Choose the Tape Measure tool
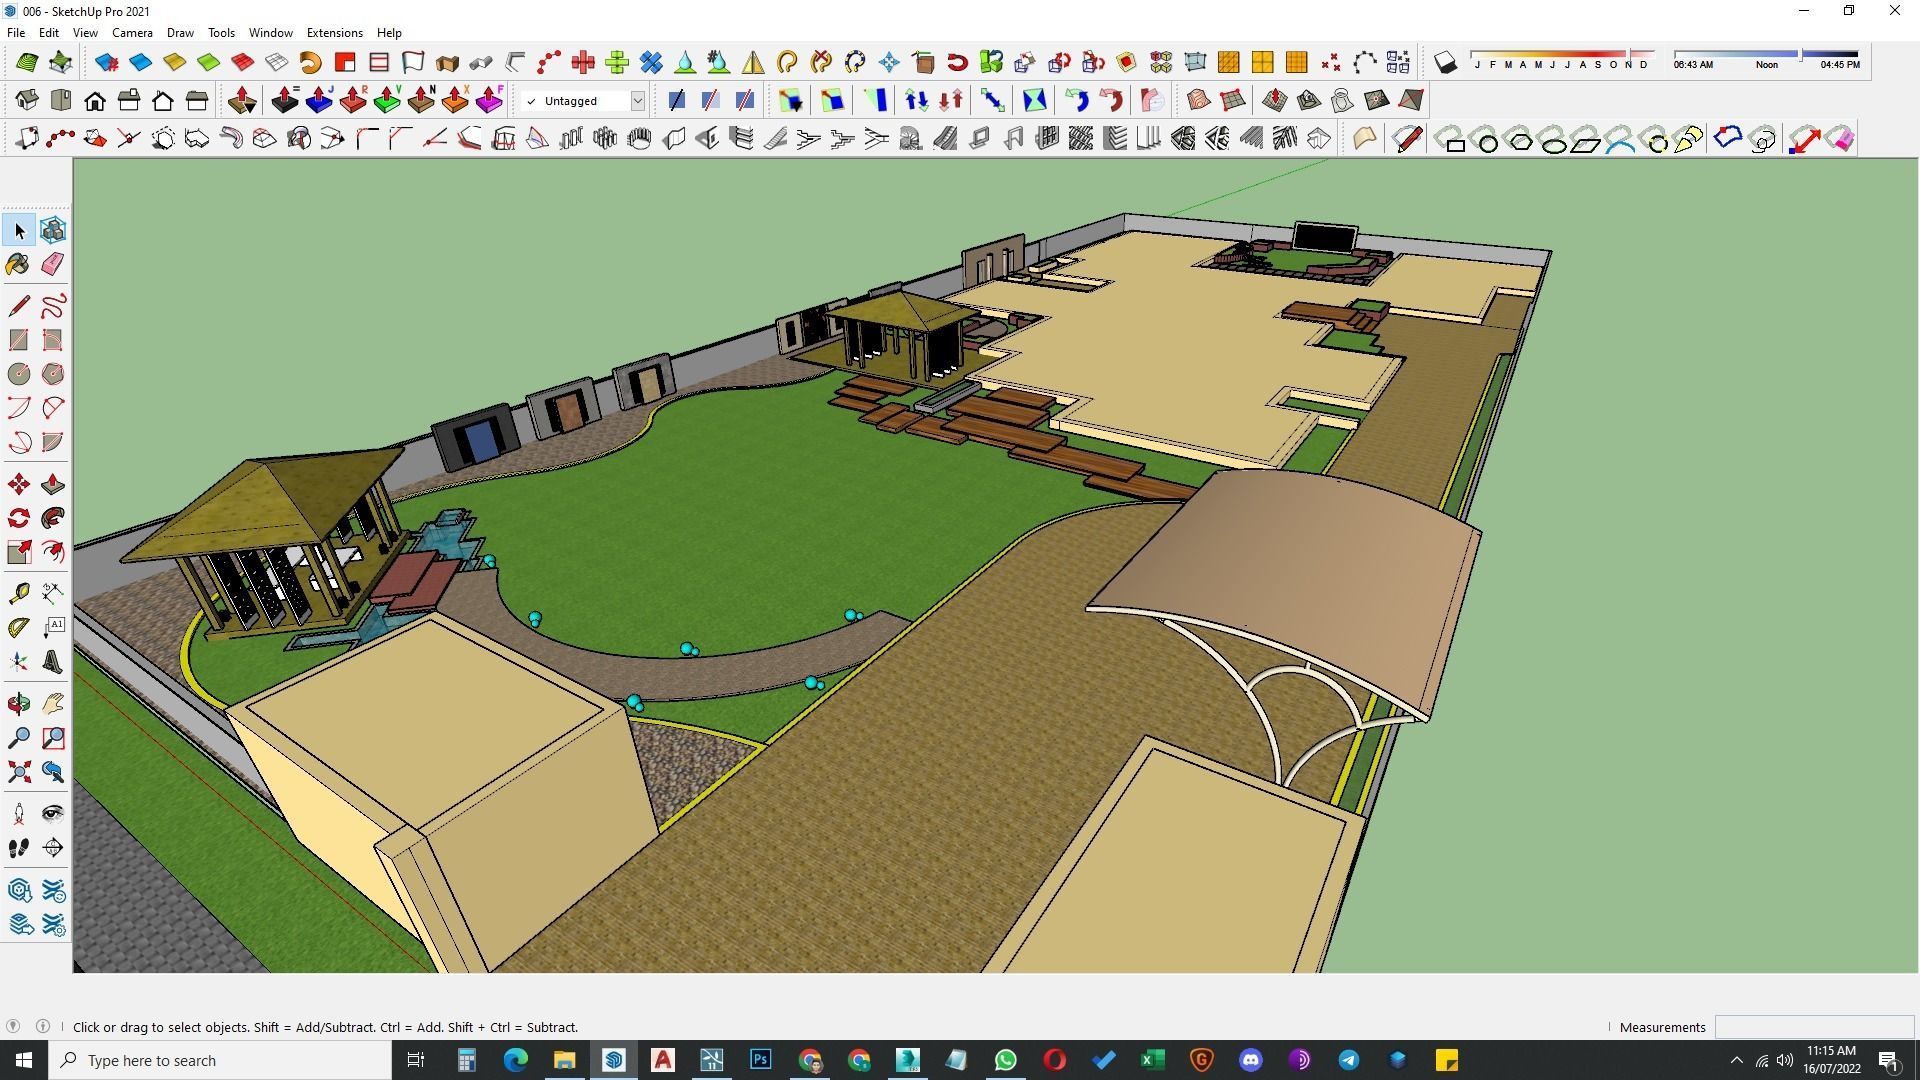Image resolution: width=1920 pixels, height=1080 pixels. (18, 594)
